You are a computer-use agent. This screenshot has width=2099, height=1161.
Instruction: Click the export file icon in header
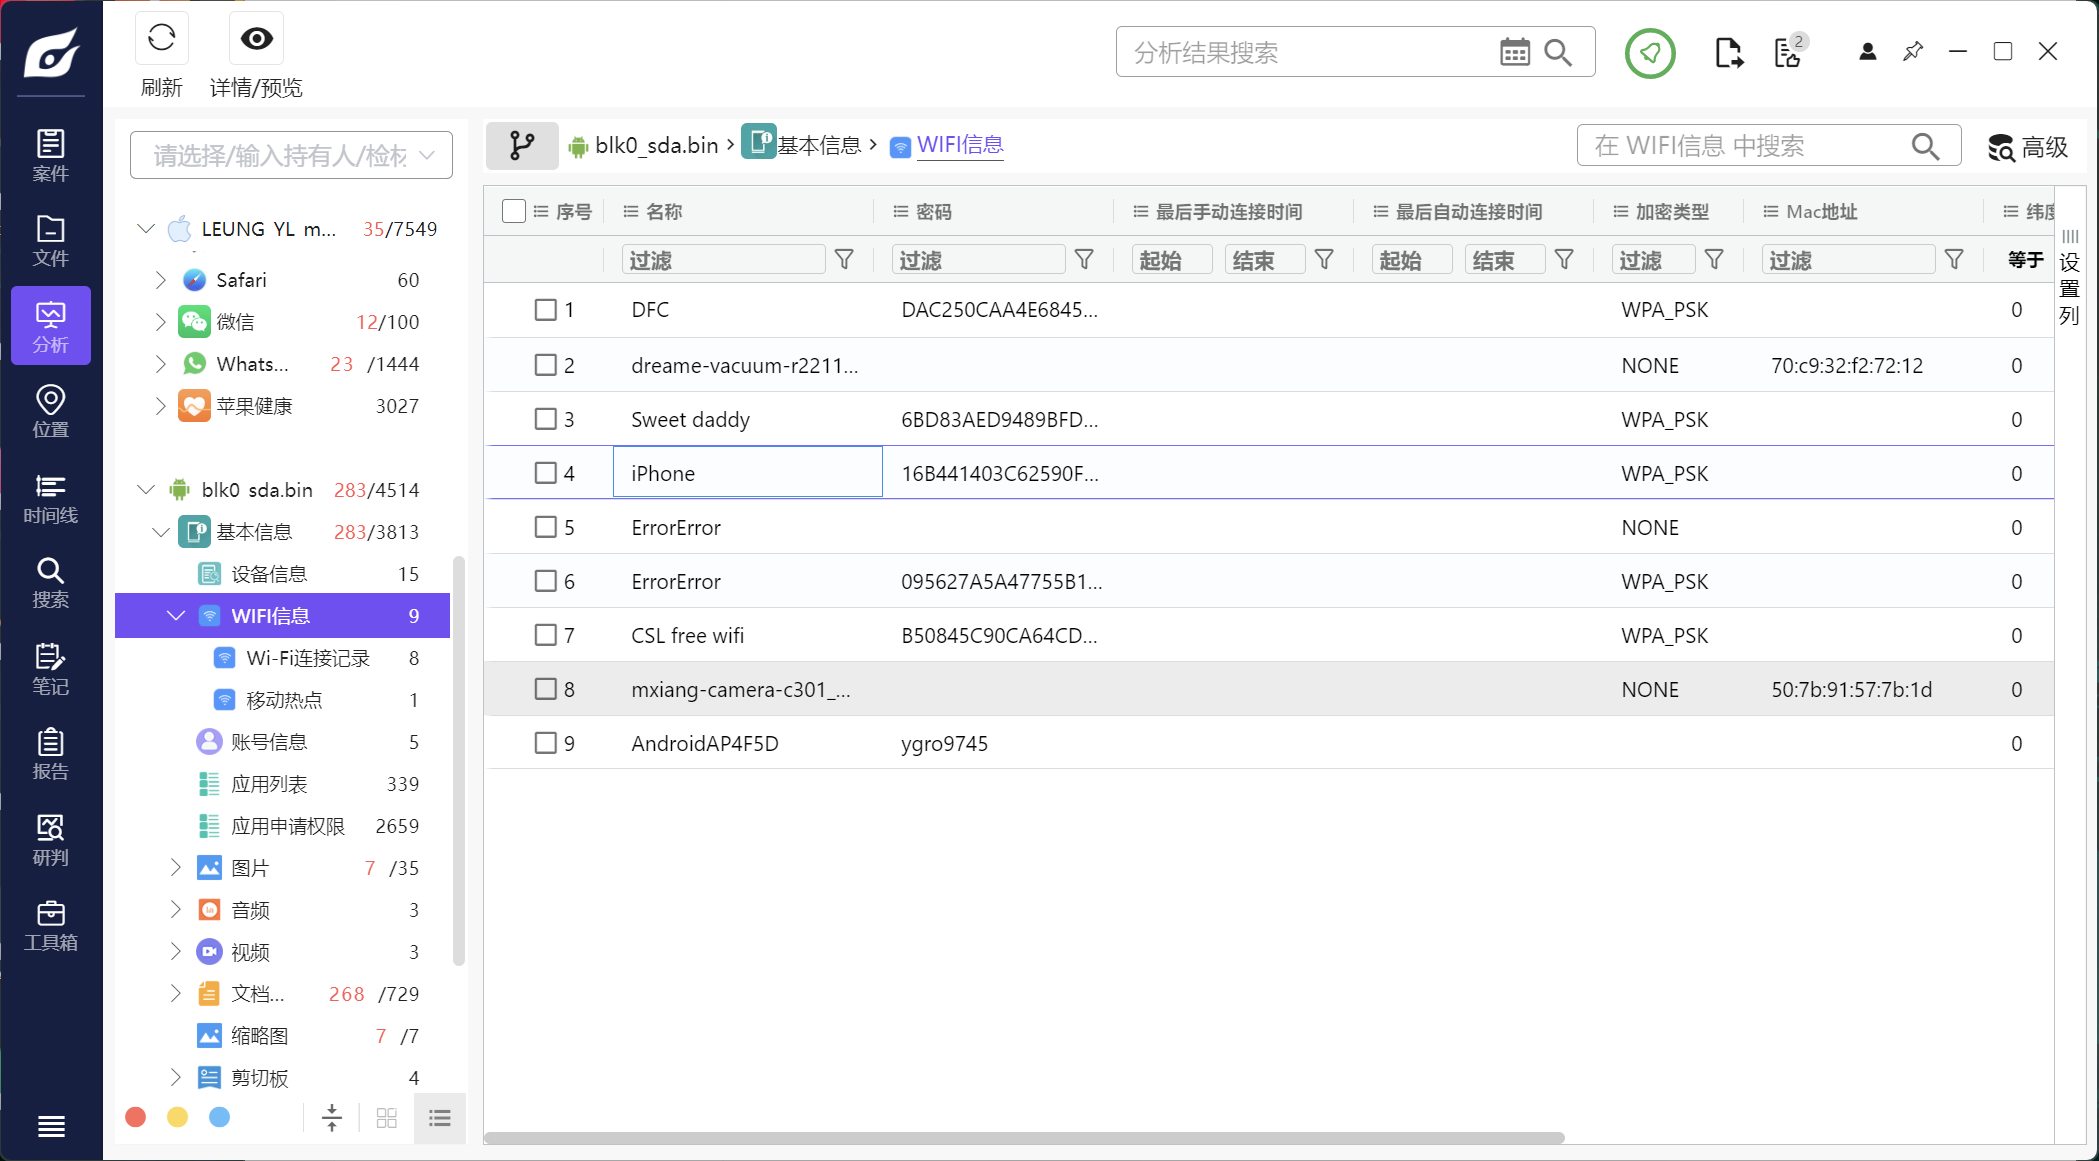pyautogui.click(x=1728, y=52)
